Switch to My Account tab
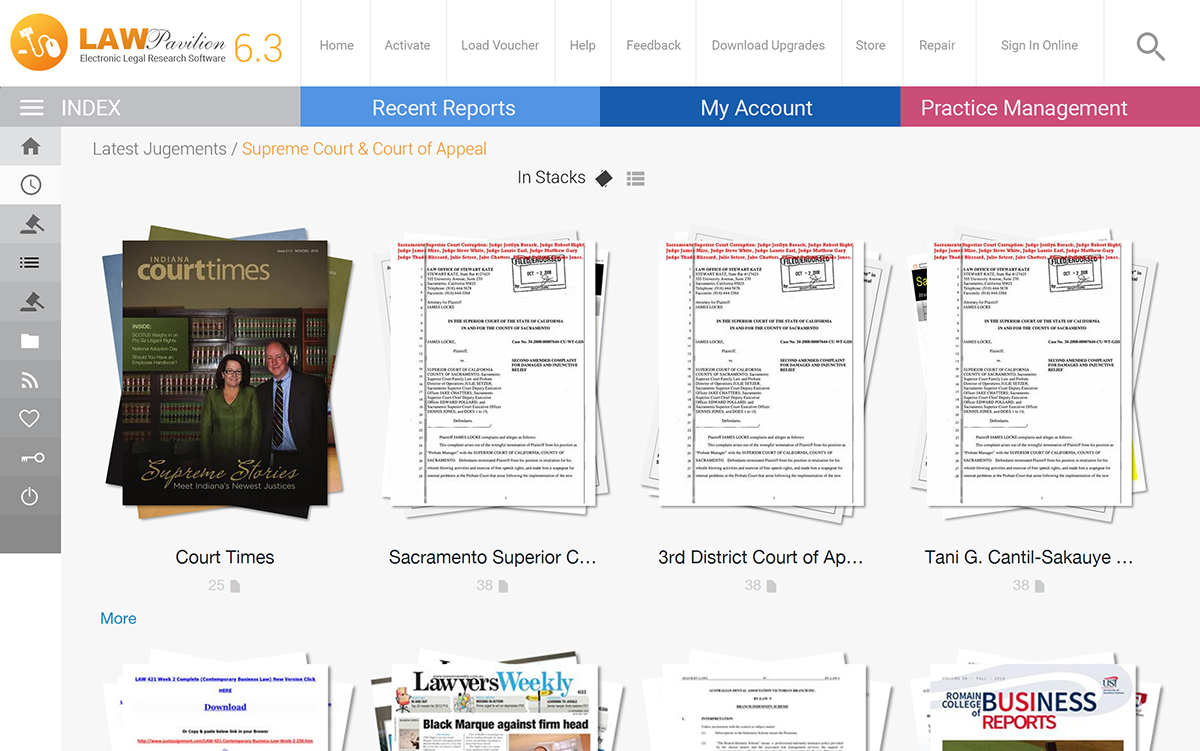 [750, 107]
